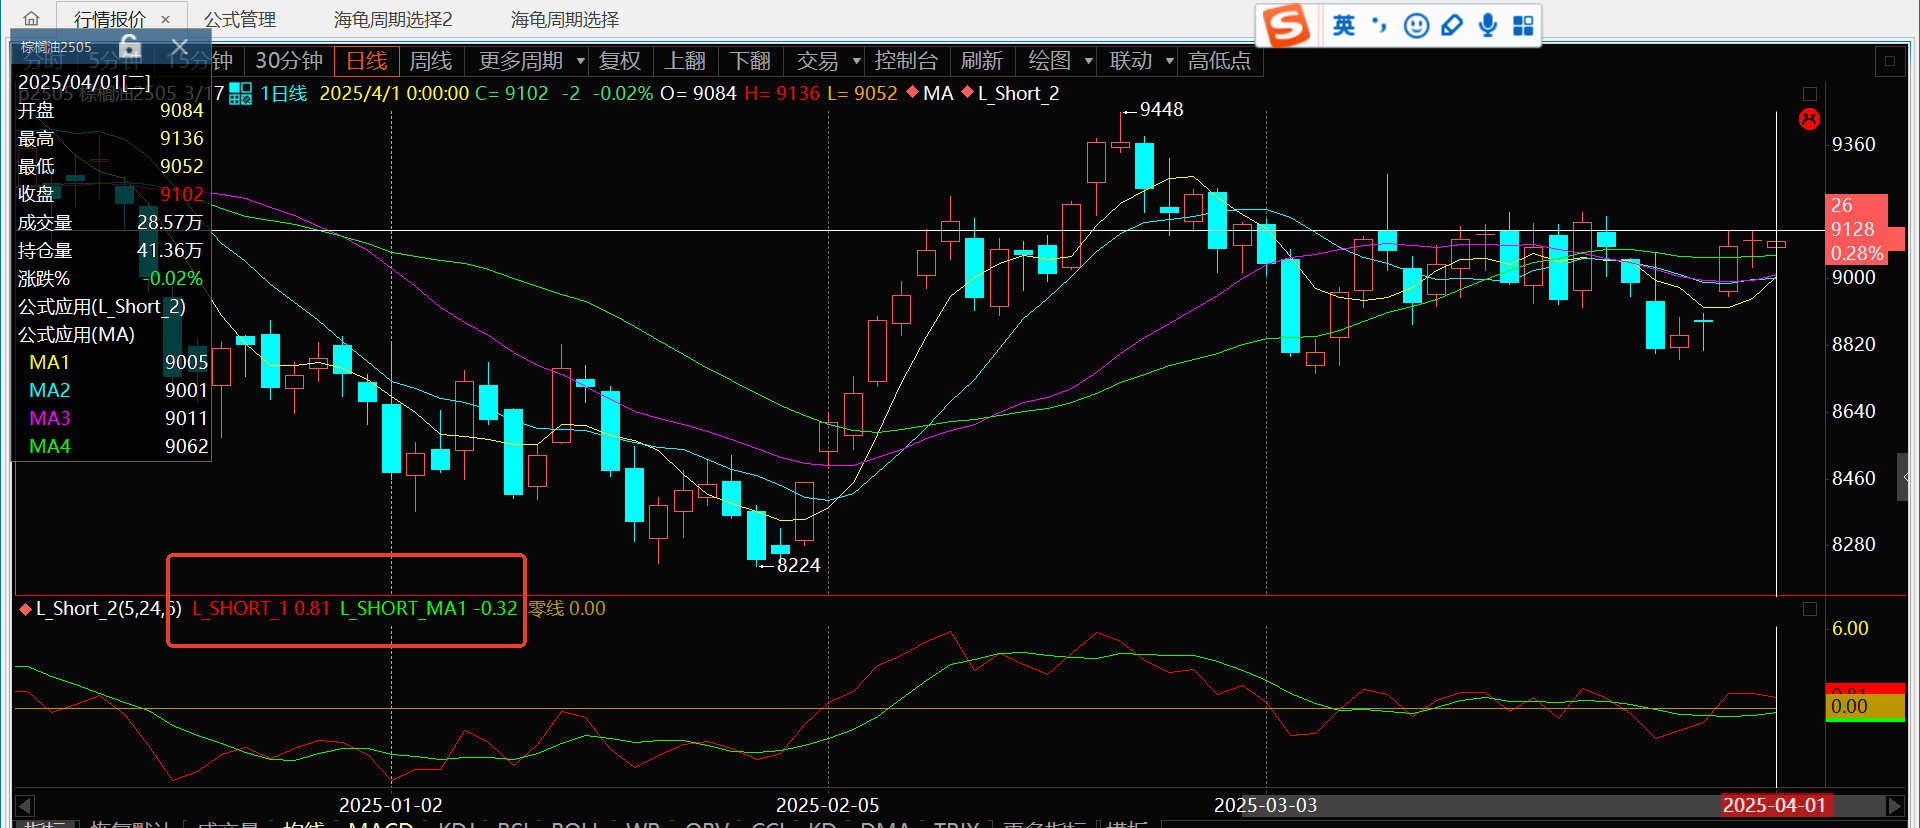Close the 行情报价 tab
Image resolution: width=1920 pixels, height=828 pixels.
tap(166, 20)
